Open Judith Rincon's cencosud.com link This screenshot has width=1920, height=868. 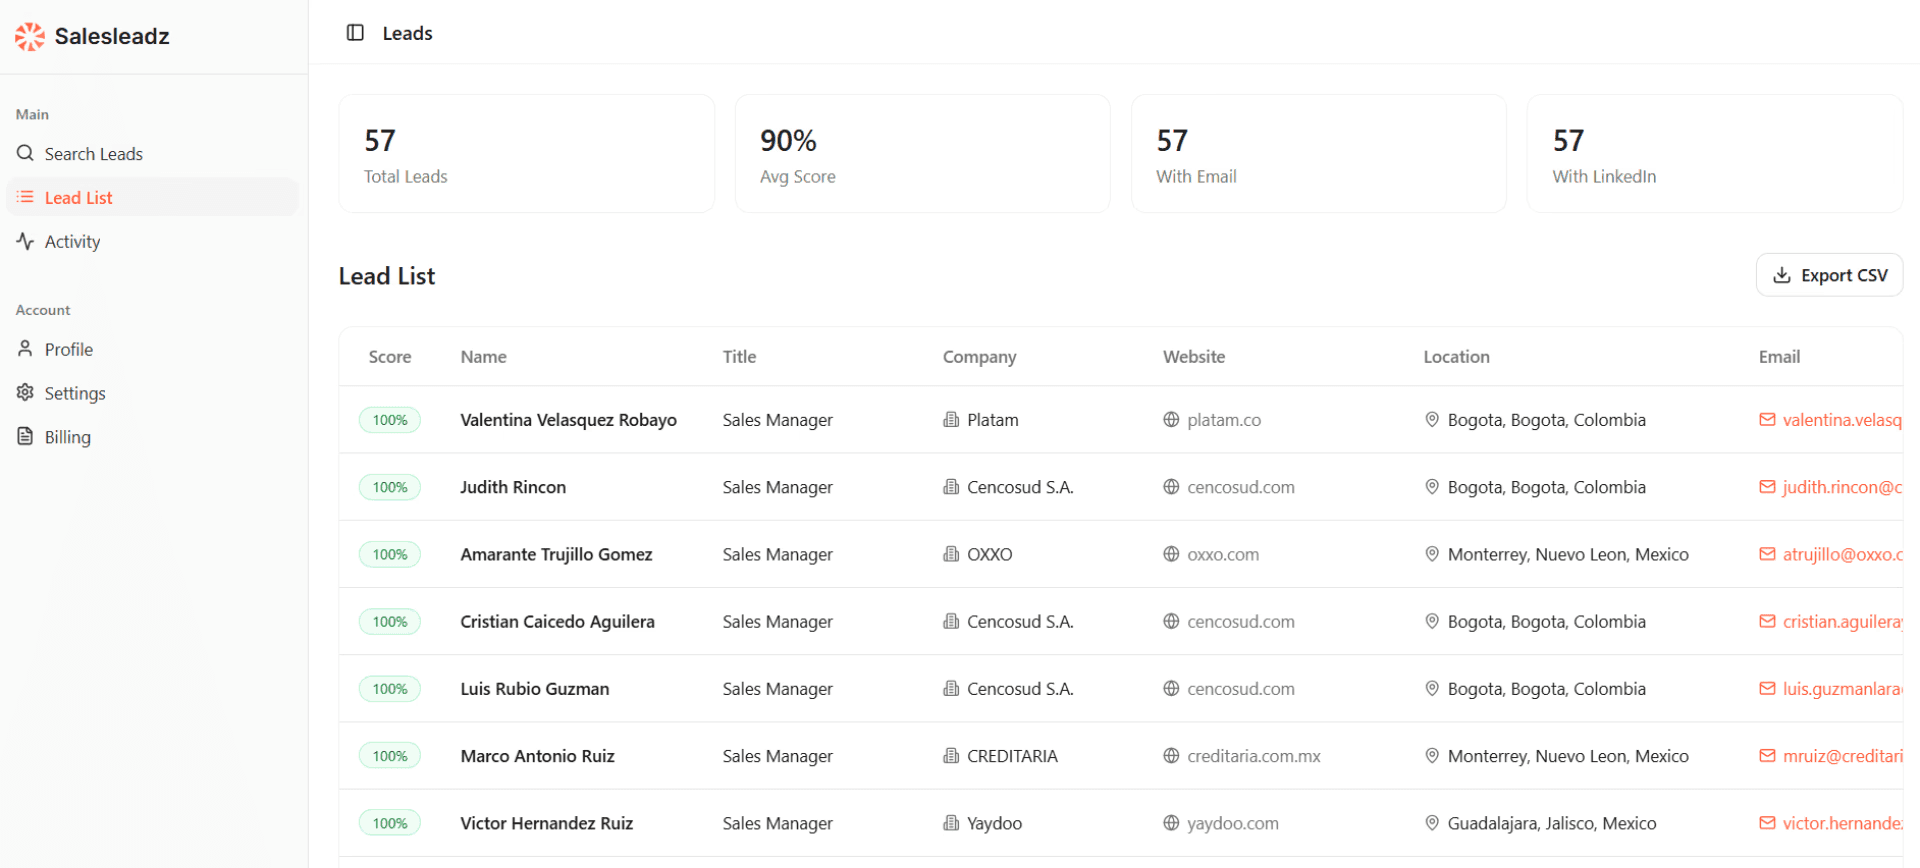(x=1241, y=487)
